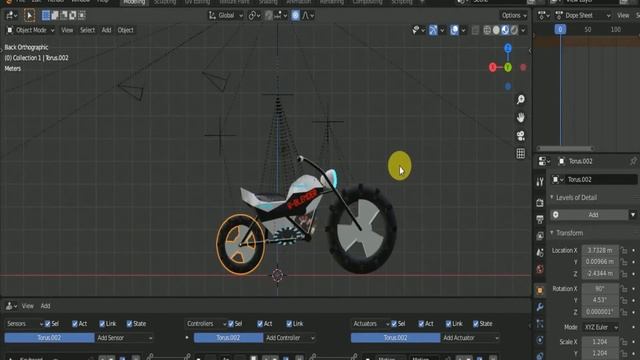Click the green Y axis on navigation gizmo
Screen dimensions: 640x360
[508, 67]
